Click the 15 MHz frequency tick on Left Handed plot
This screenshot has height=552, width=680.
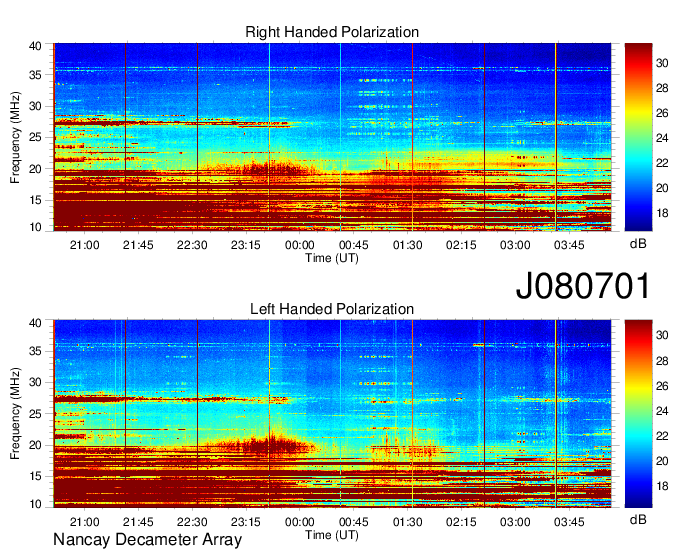click(x=36, y=476)
